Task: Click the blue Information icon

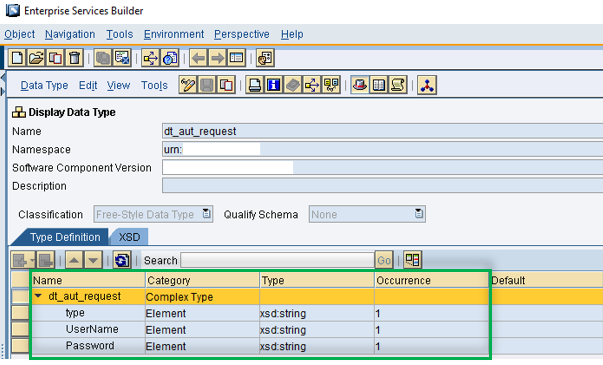Action: tap(273, 85)
